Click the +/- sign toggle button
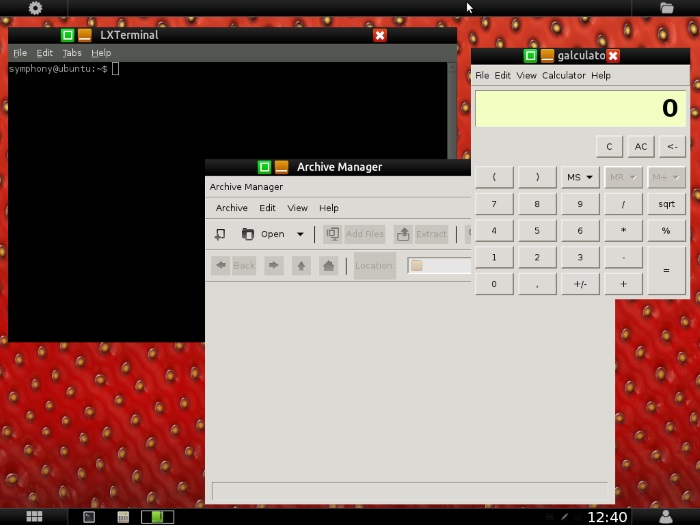 (x=580, y=284)
